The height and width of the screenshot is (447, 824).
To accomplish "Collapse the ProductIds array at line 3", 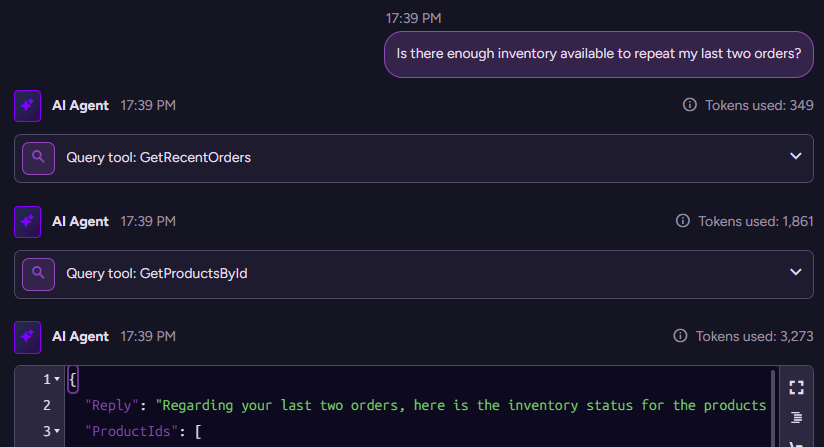I will click(x=57, y=432).
